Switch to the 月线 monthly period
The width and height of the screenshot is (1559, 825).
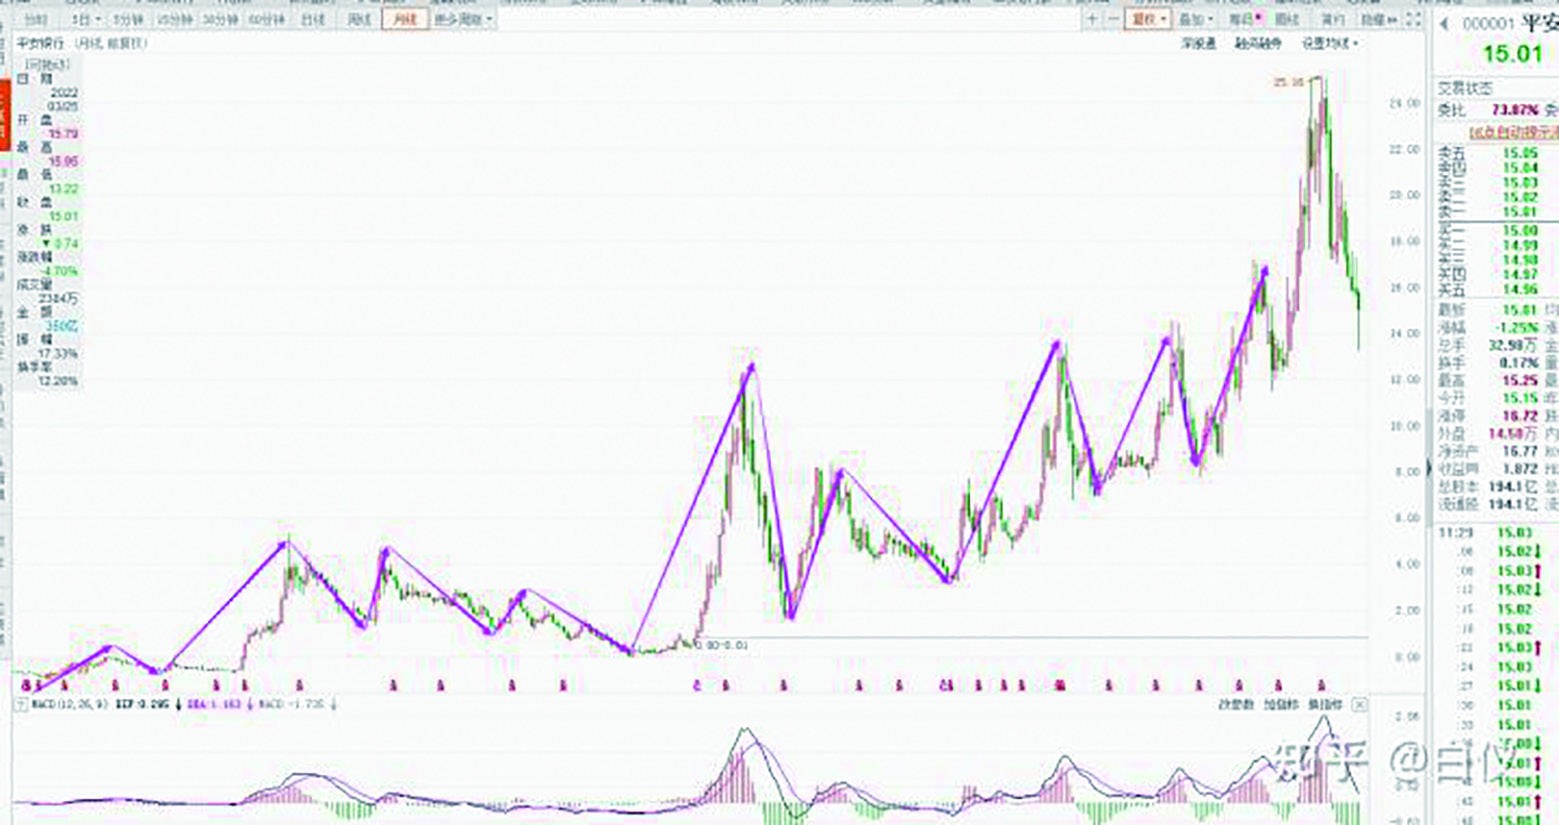pos(406,19)
